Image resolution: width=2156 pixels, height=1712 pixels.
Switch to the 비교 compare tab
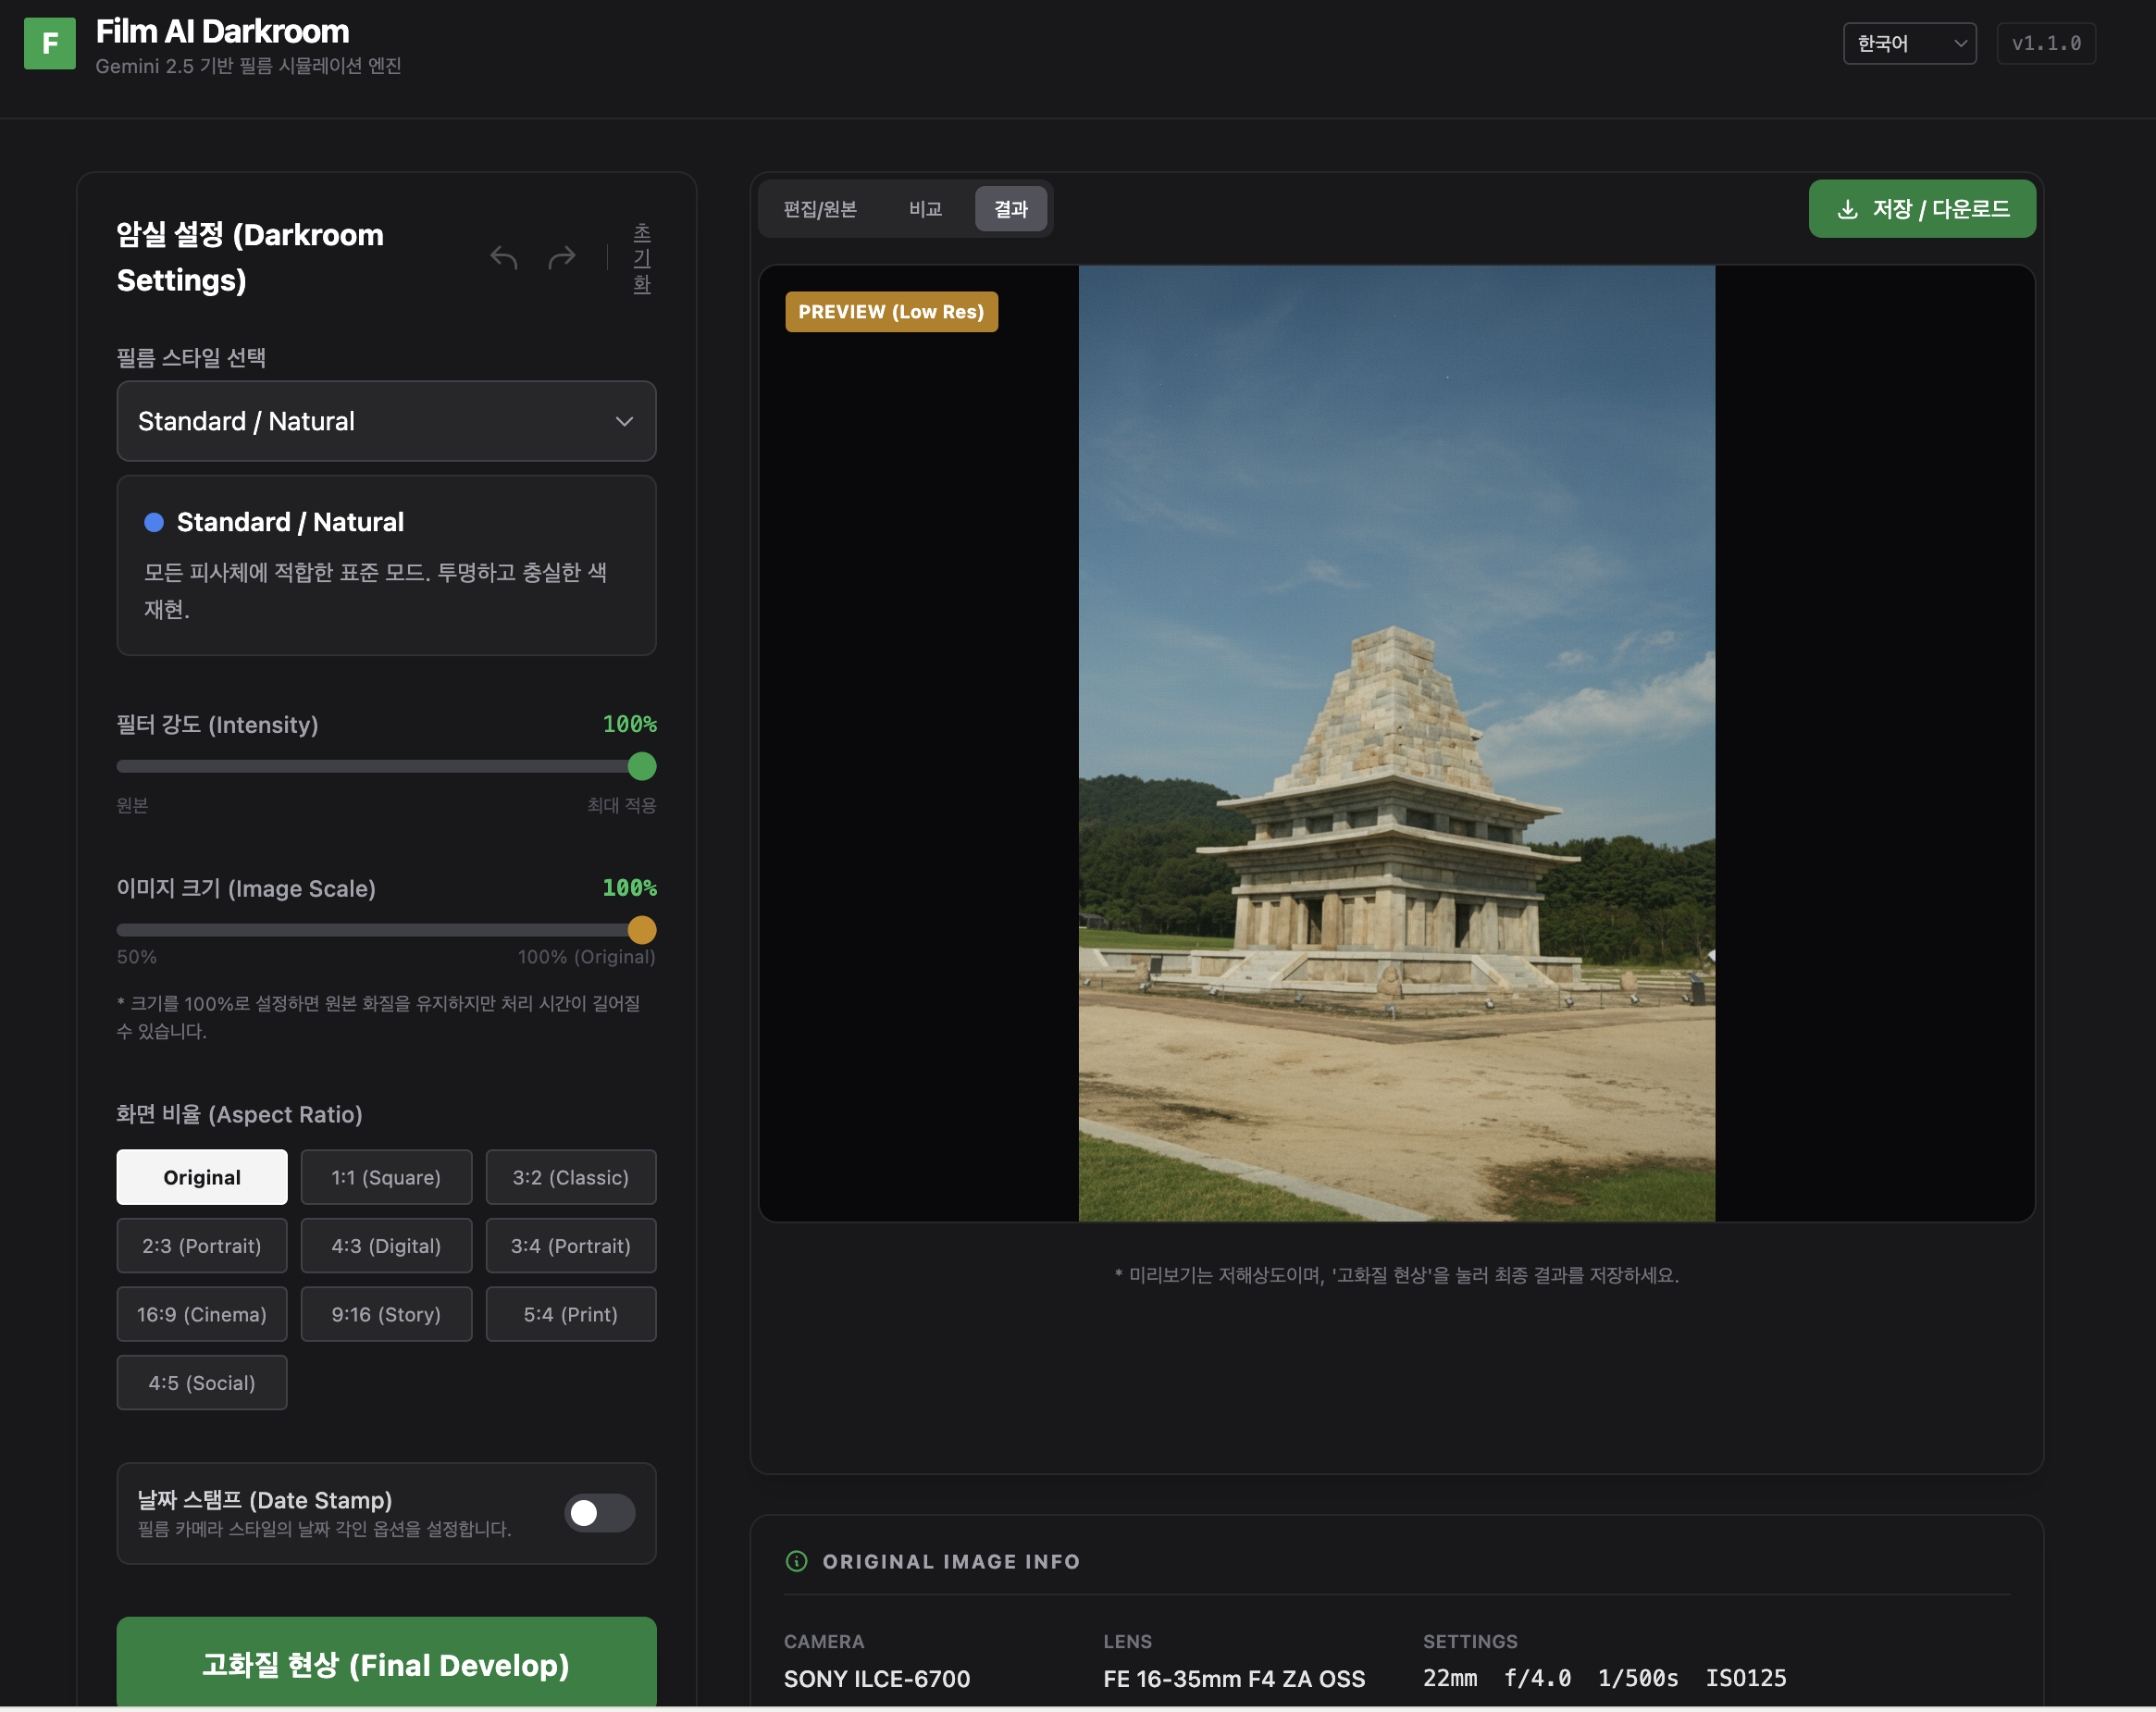coord(925,209)
